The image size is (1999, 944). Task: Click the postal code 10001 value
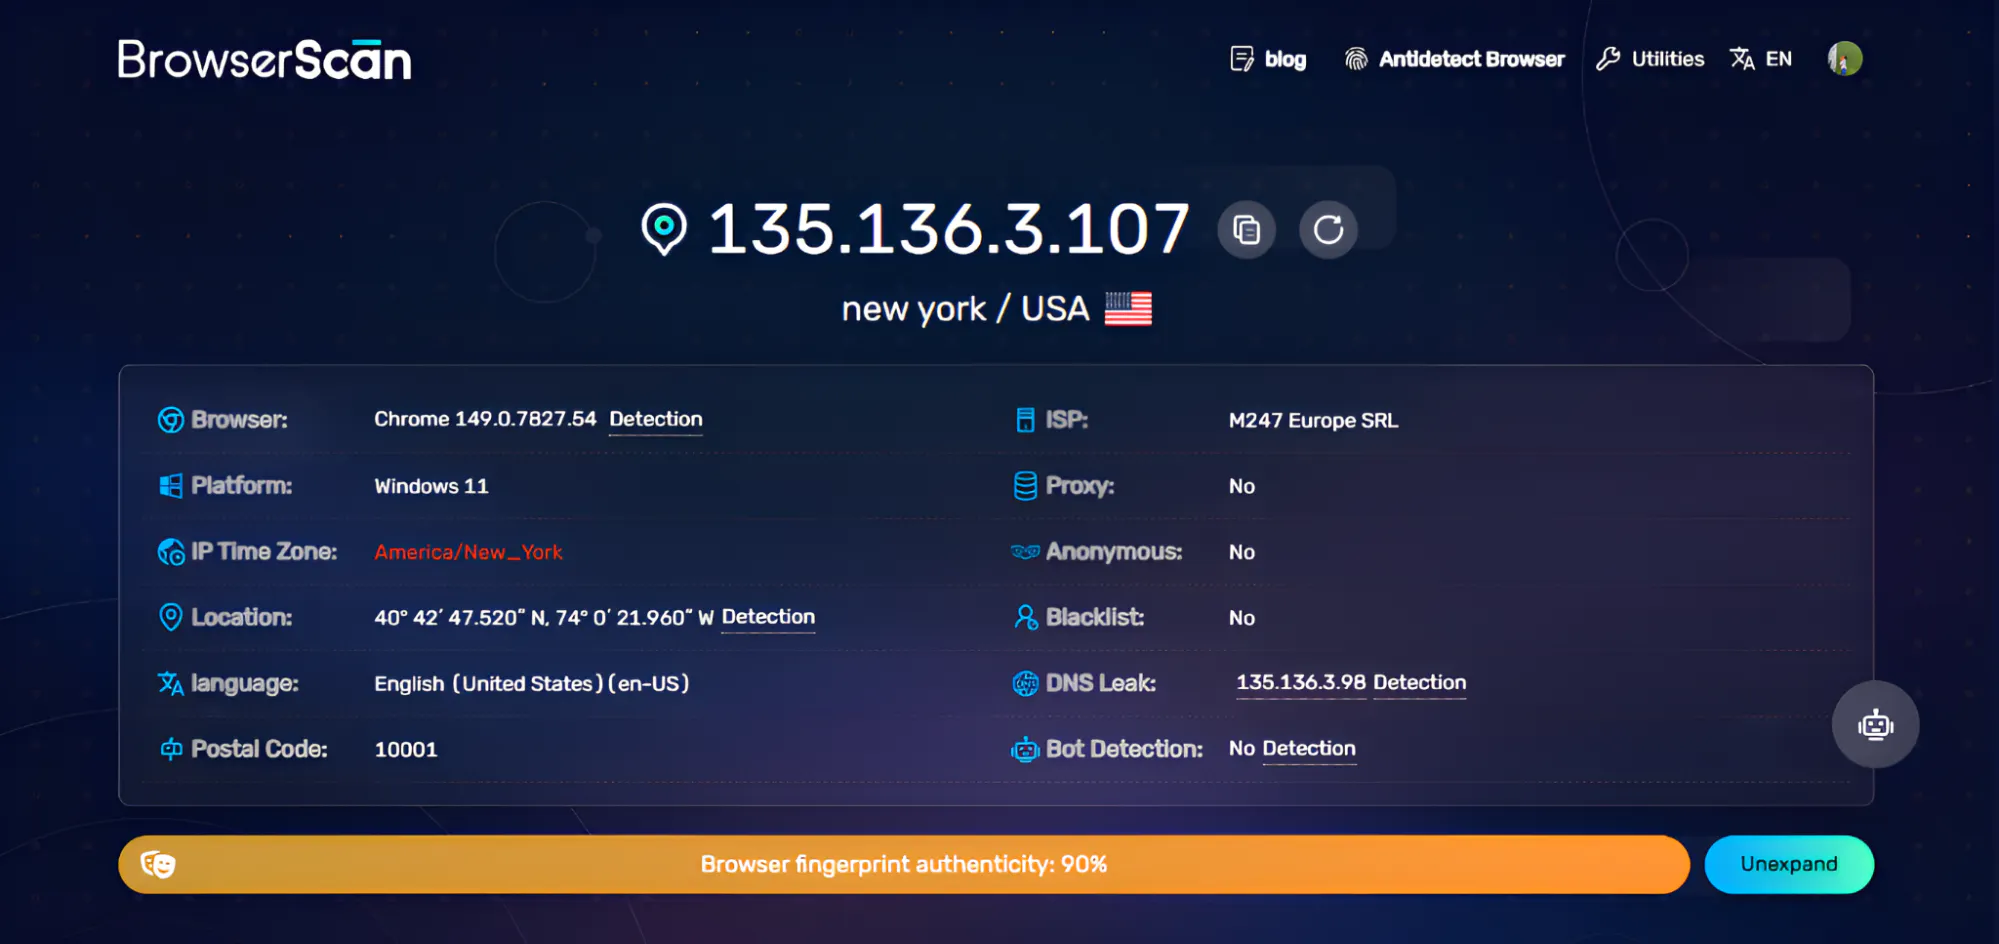(x=406, y=750)
